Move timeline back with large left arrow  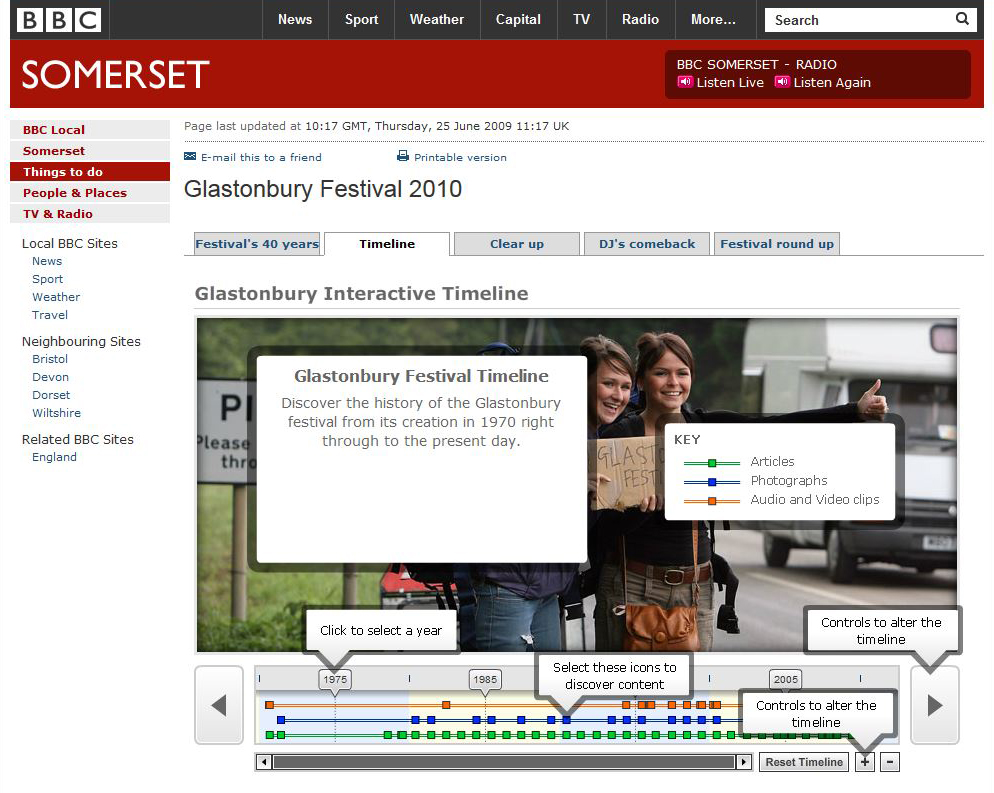tap(219, 705)
